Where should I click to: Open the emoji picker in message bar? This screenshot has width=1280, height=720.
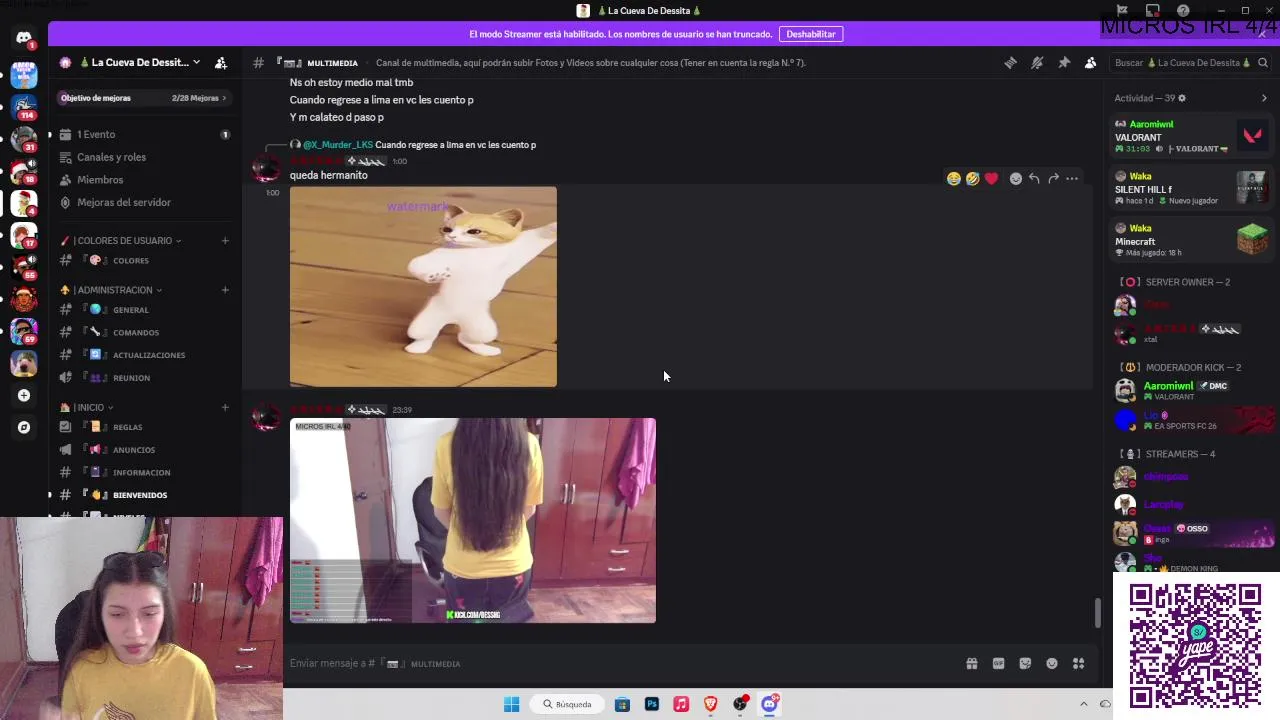[1052, 664]
